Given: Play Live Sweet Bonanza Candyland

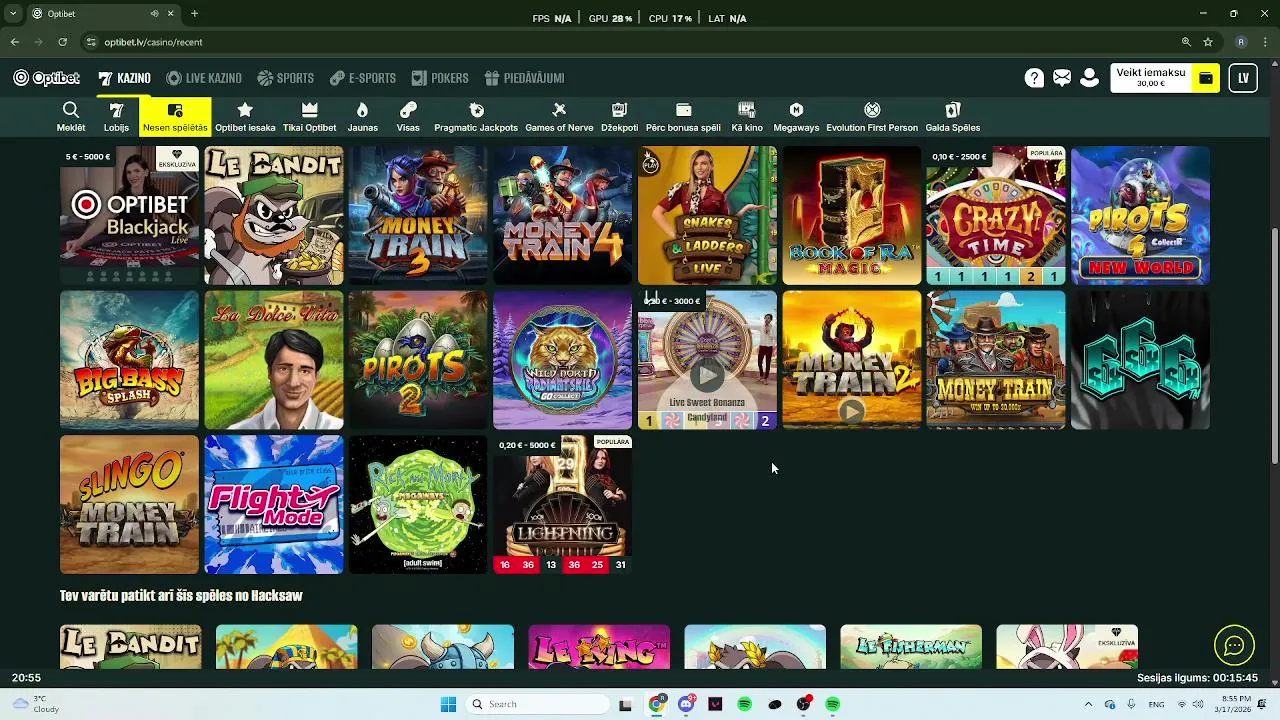Looking at the screenshot, I should (x=707, y=360).
